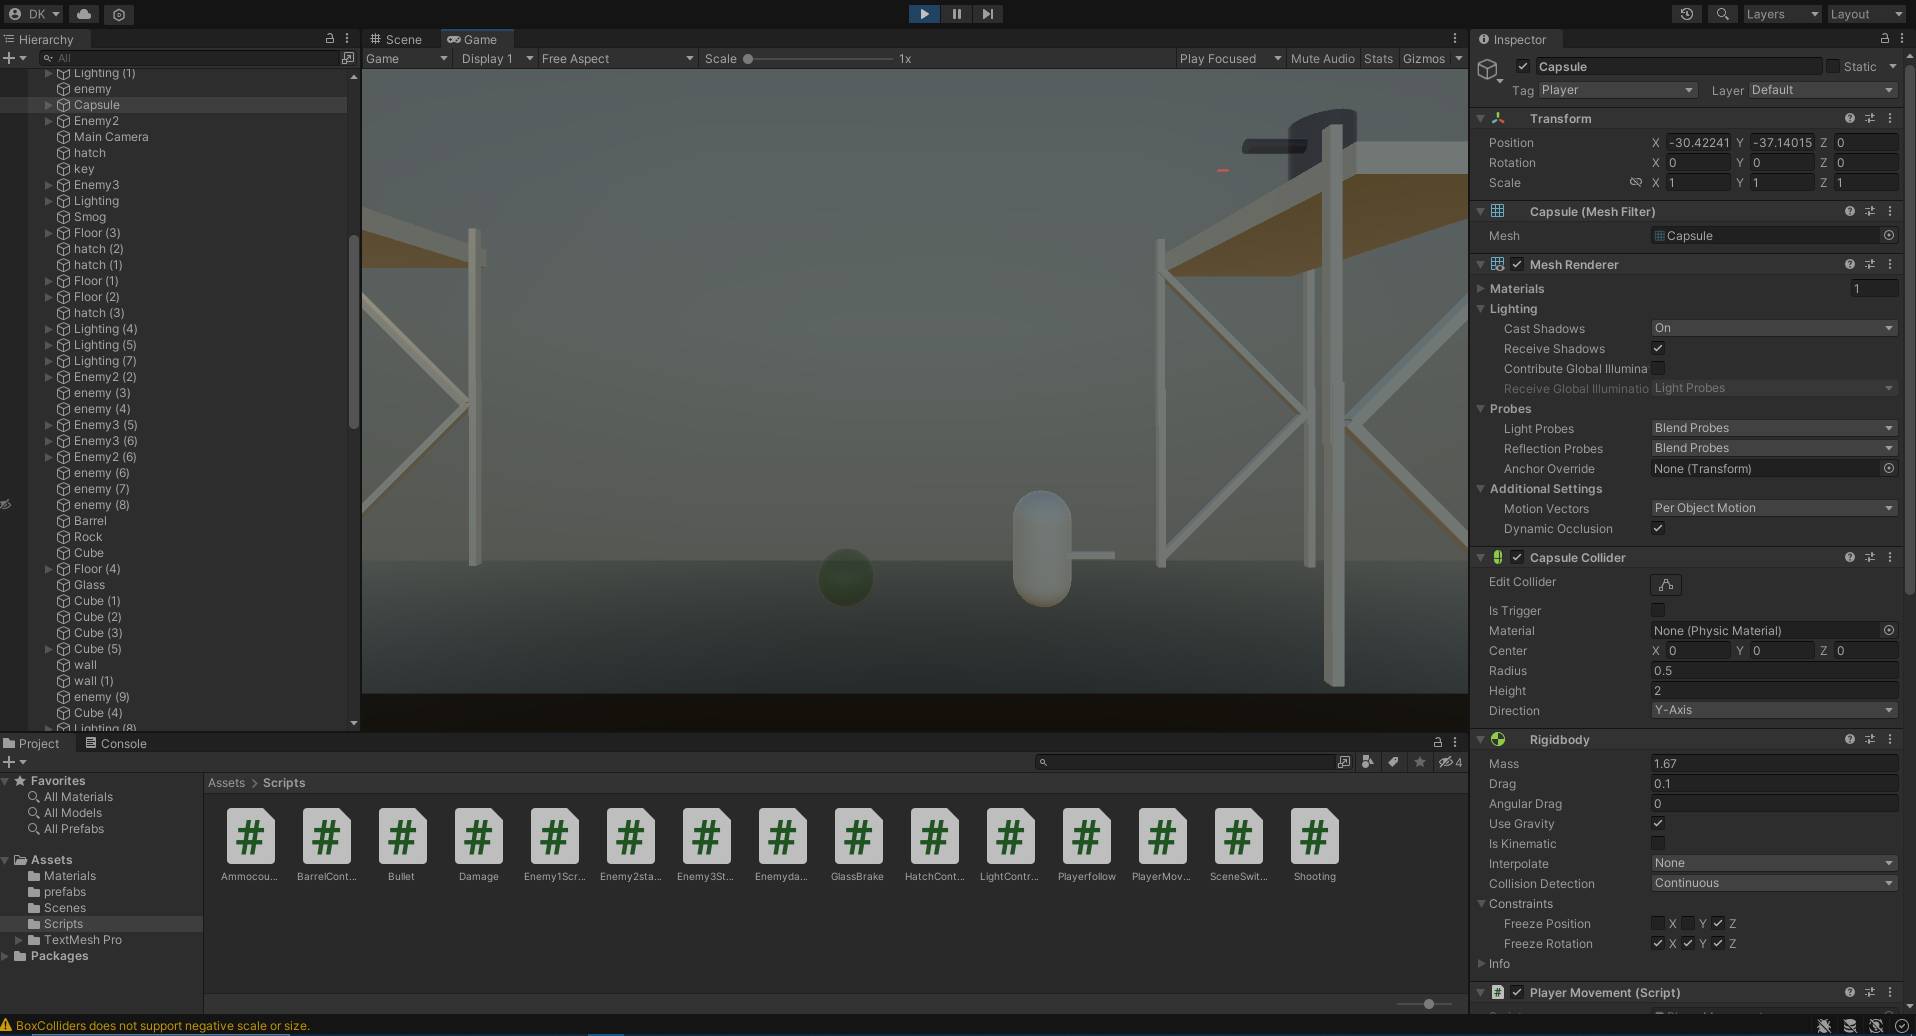The width and height of the screenshot is (1916, 1036).
Task: Click the Mute Audio button
Action: pyautogui.click(x=1322, y=59)
